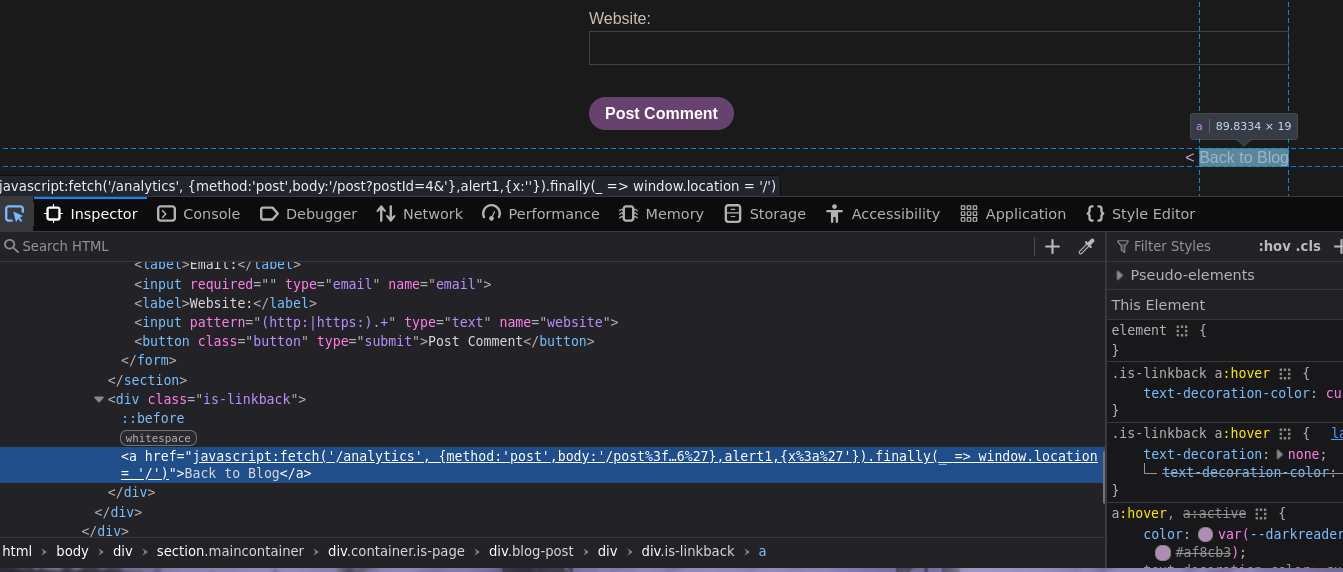
Task: Select the Post Comment button markup row
Action: pyautogui.click(x=550, y=342)
